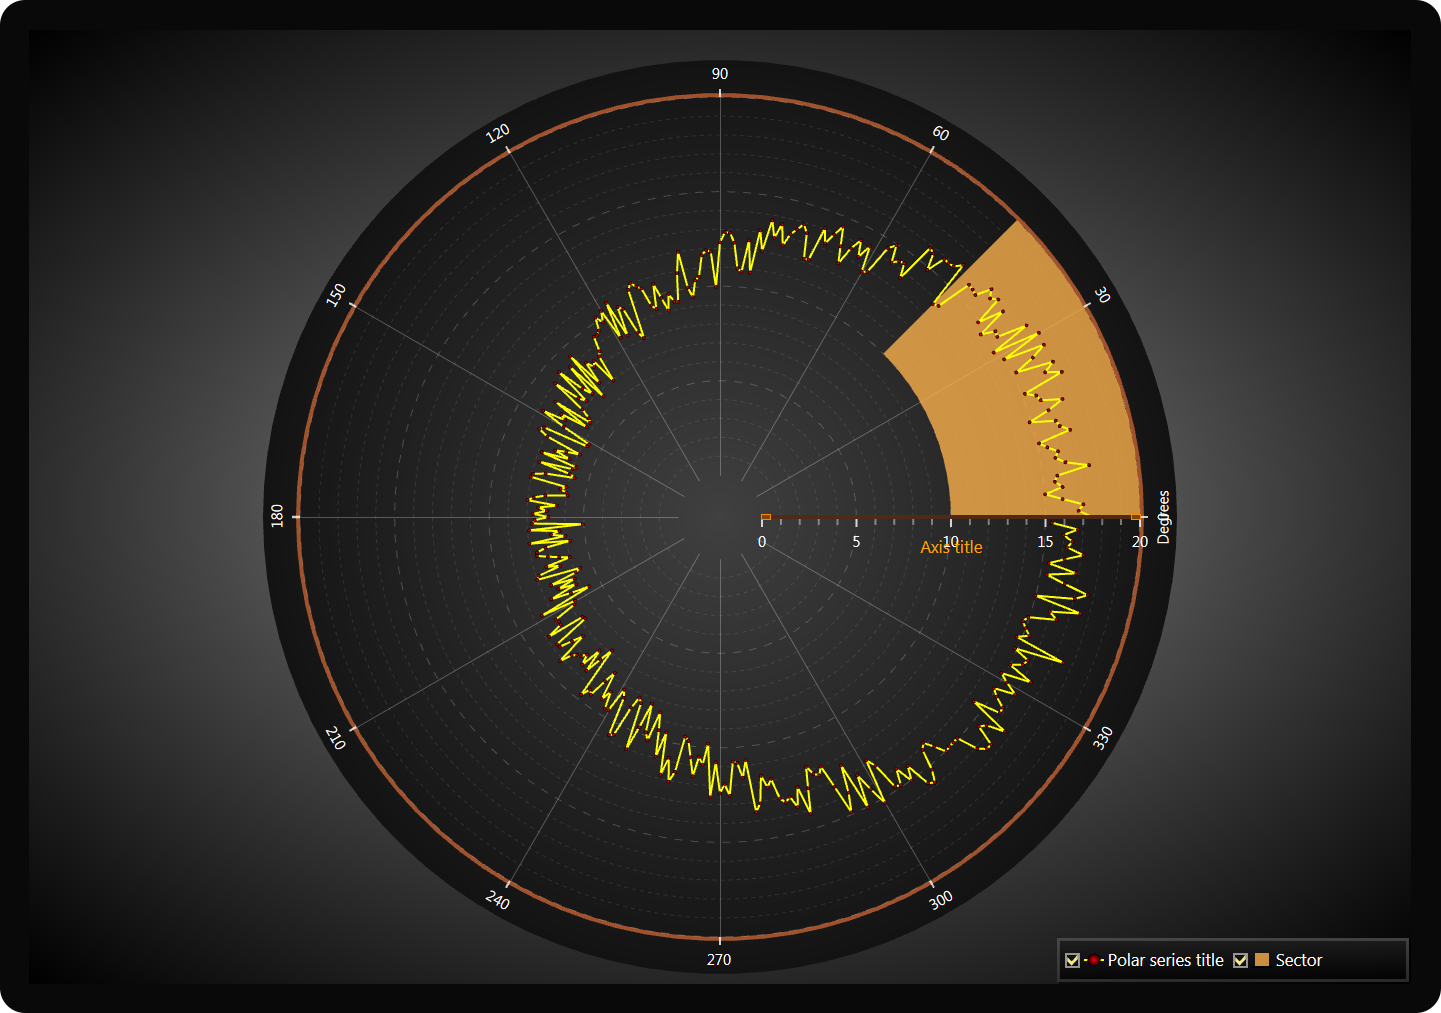Grab the axis maximum handle at 20

tap(1135, 517)
